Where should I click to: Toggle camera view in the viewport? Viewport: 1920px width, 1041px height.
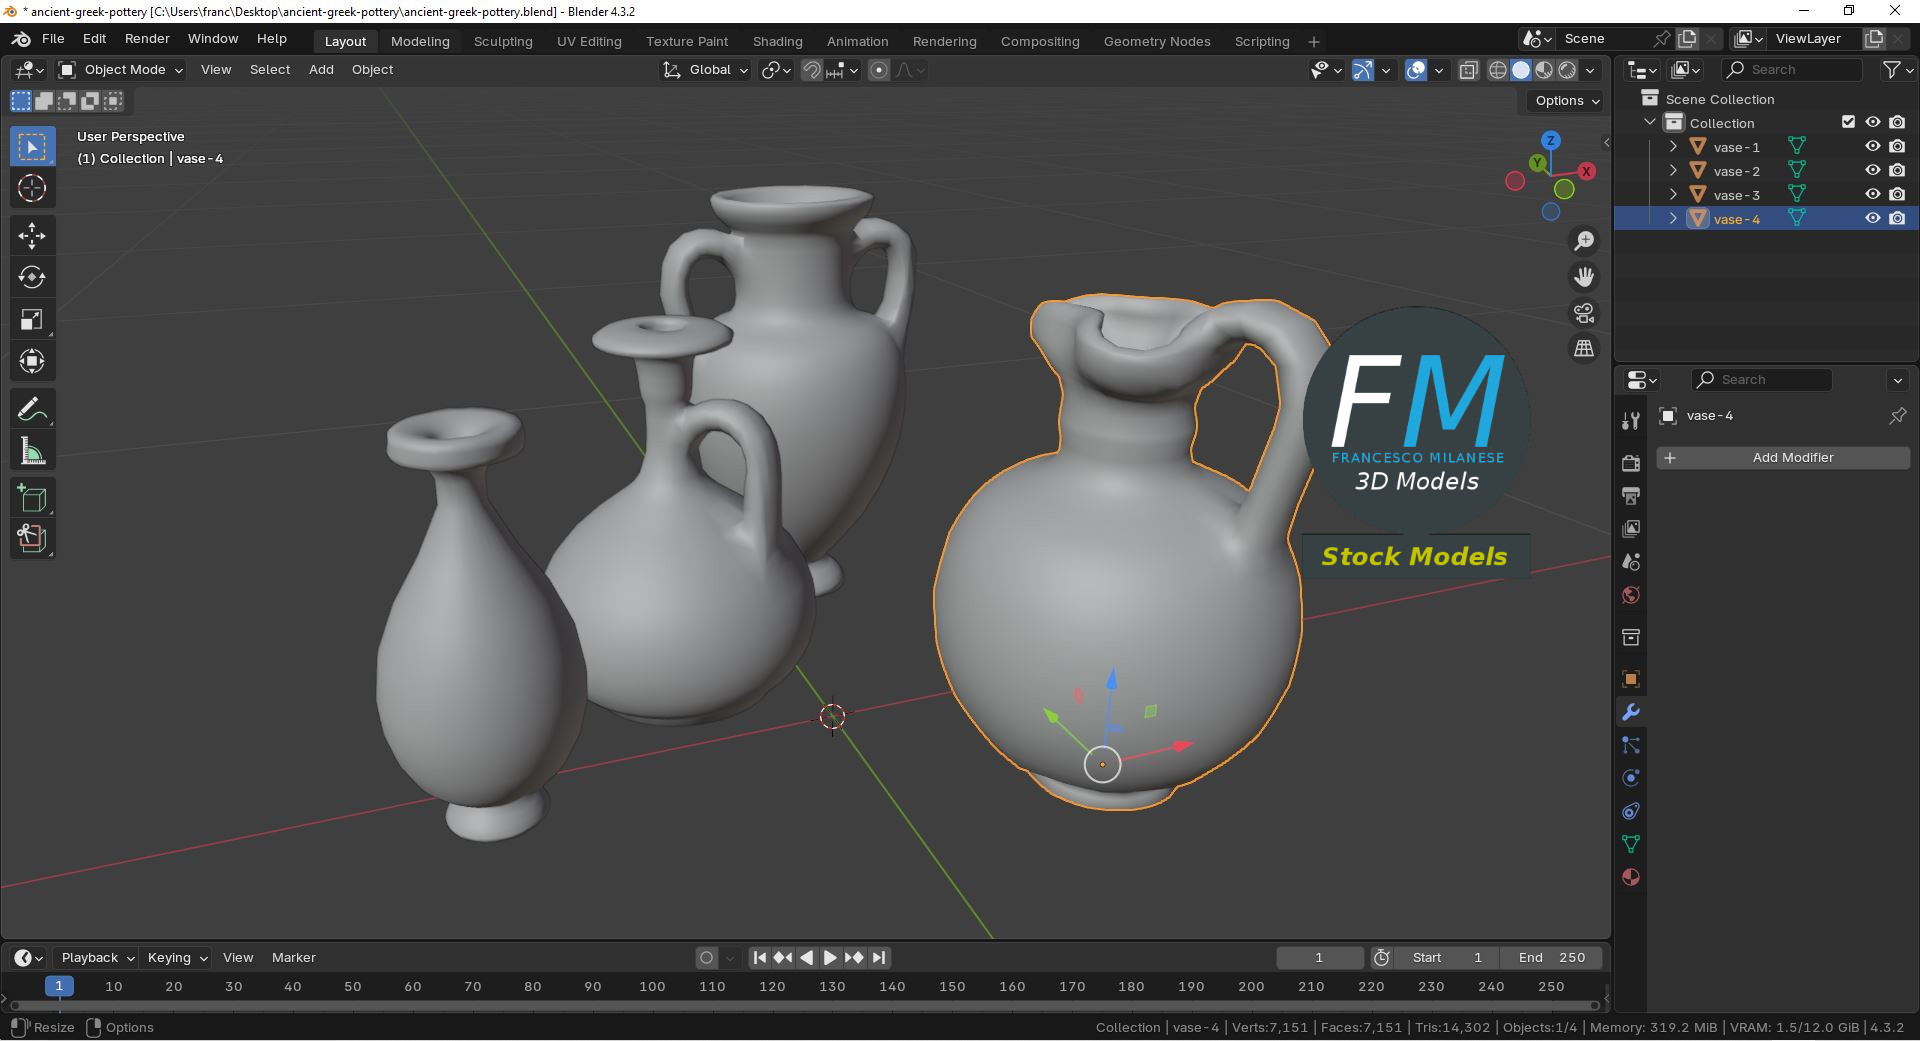[1584, 313]
